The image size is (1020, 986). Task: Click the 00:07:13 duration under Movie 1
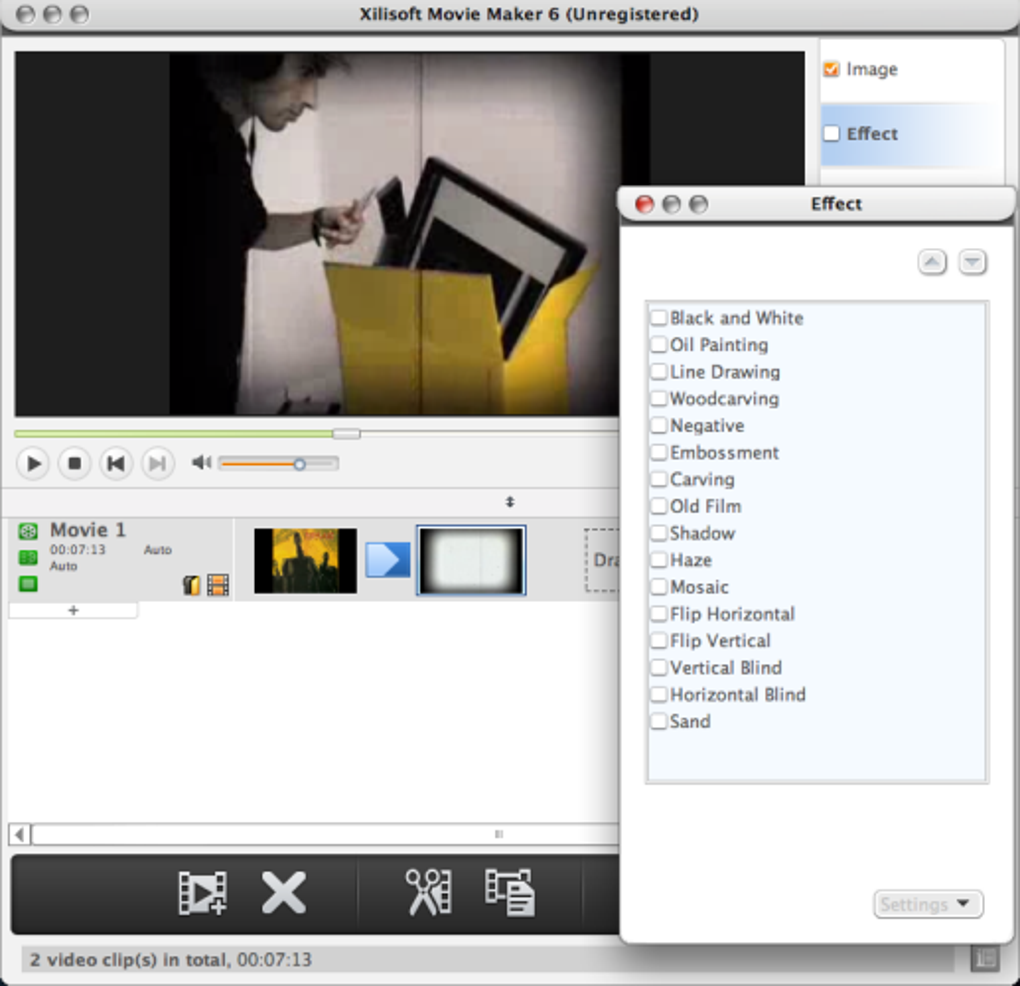click(77, 550)
